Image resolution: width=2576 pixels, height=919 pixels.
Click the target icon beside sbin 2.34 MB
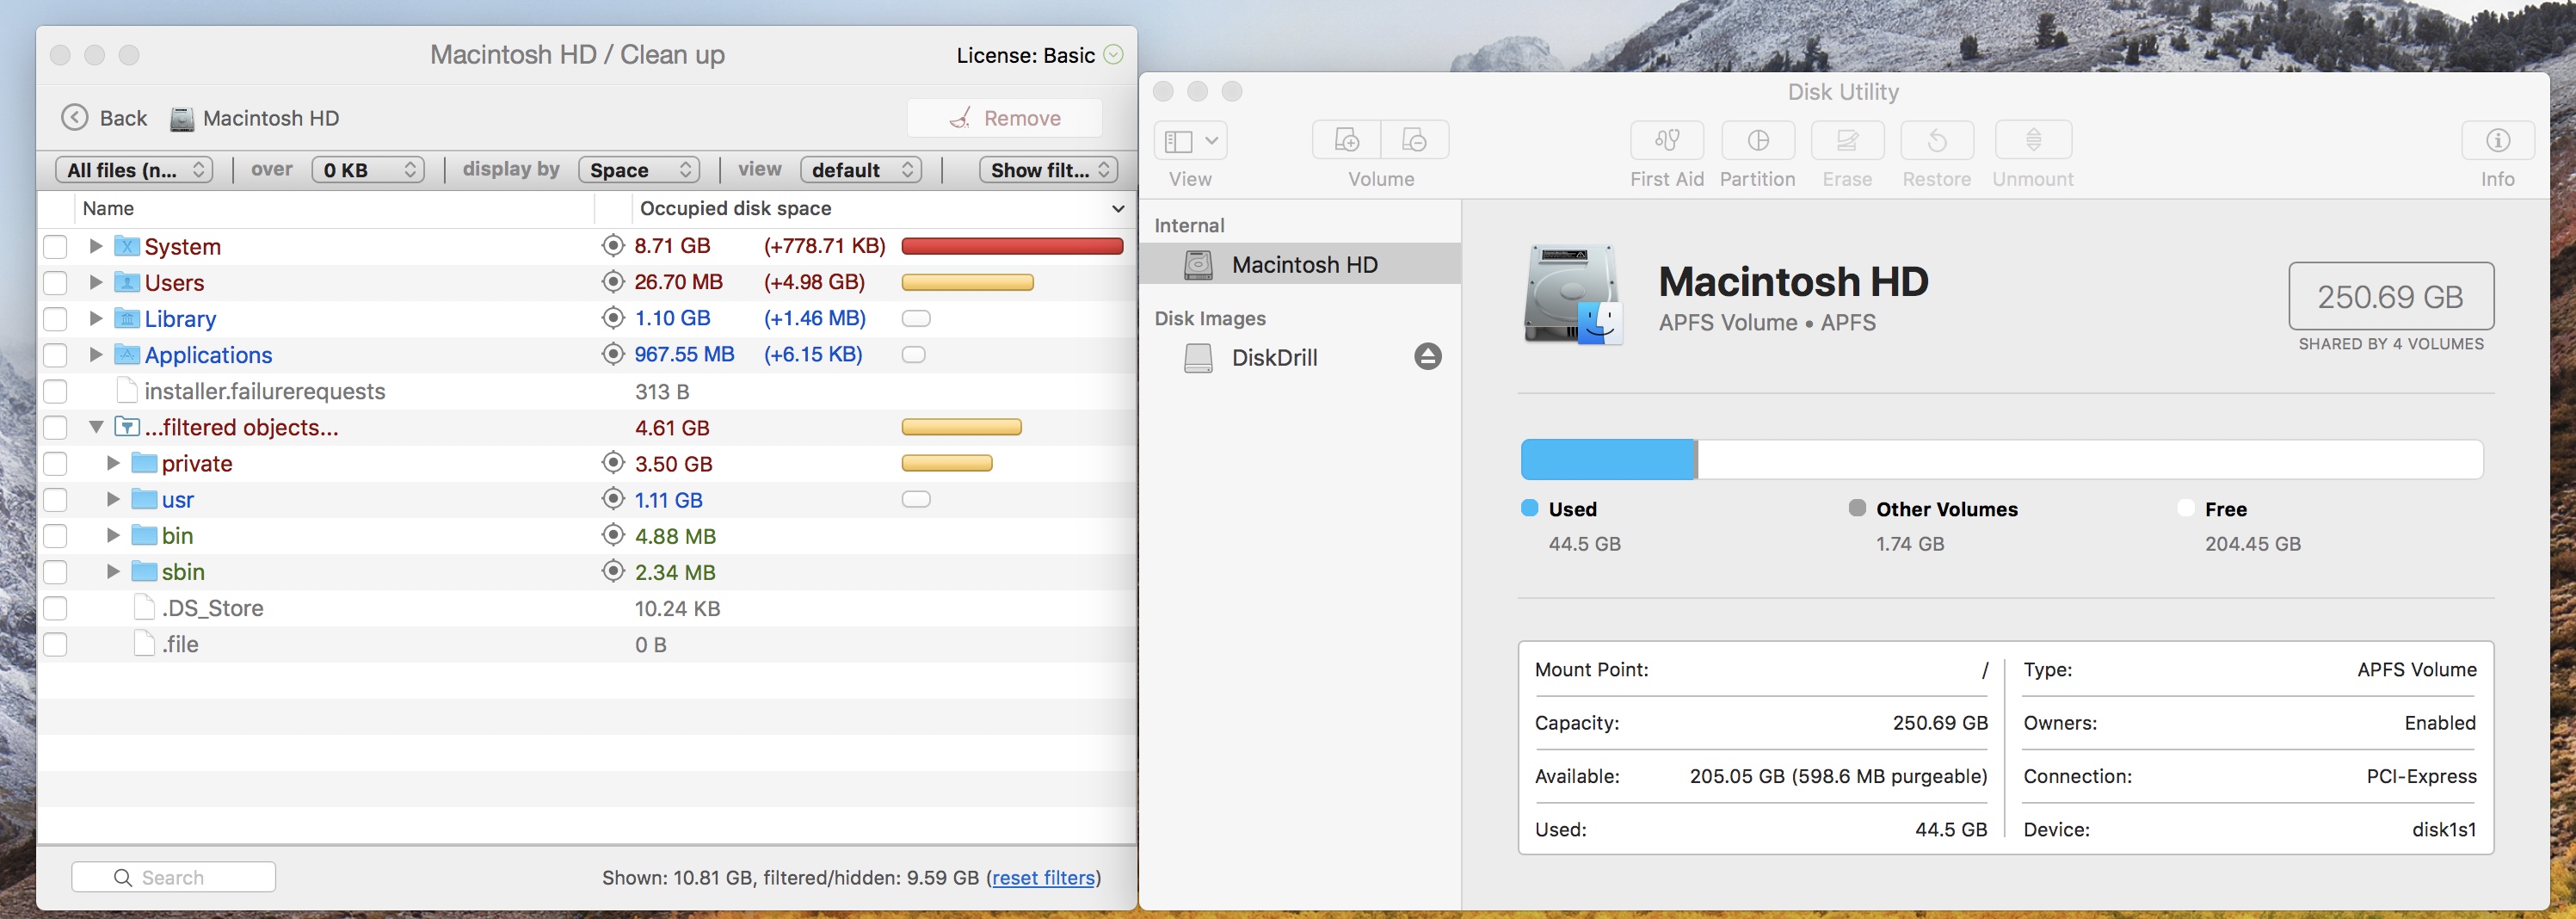[x=613, y=570]
